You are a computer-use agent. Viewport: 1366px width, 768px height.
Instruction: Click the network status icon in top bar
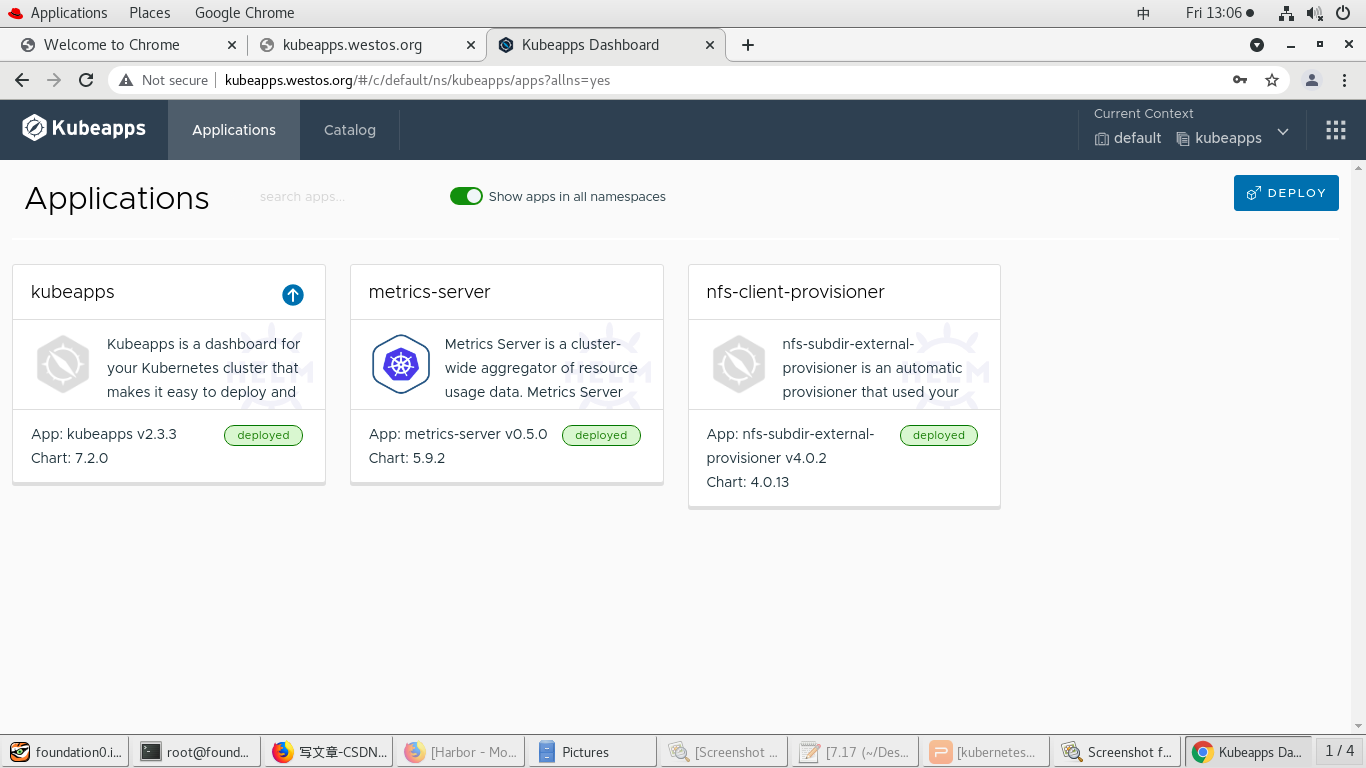coord(1287,13)
